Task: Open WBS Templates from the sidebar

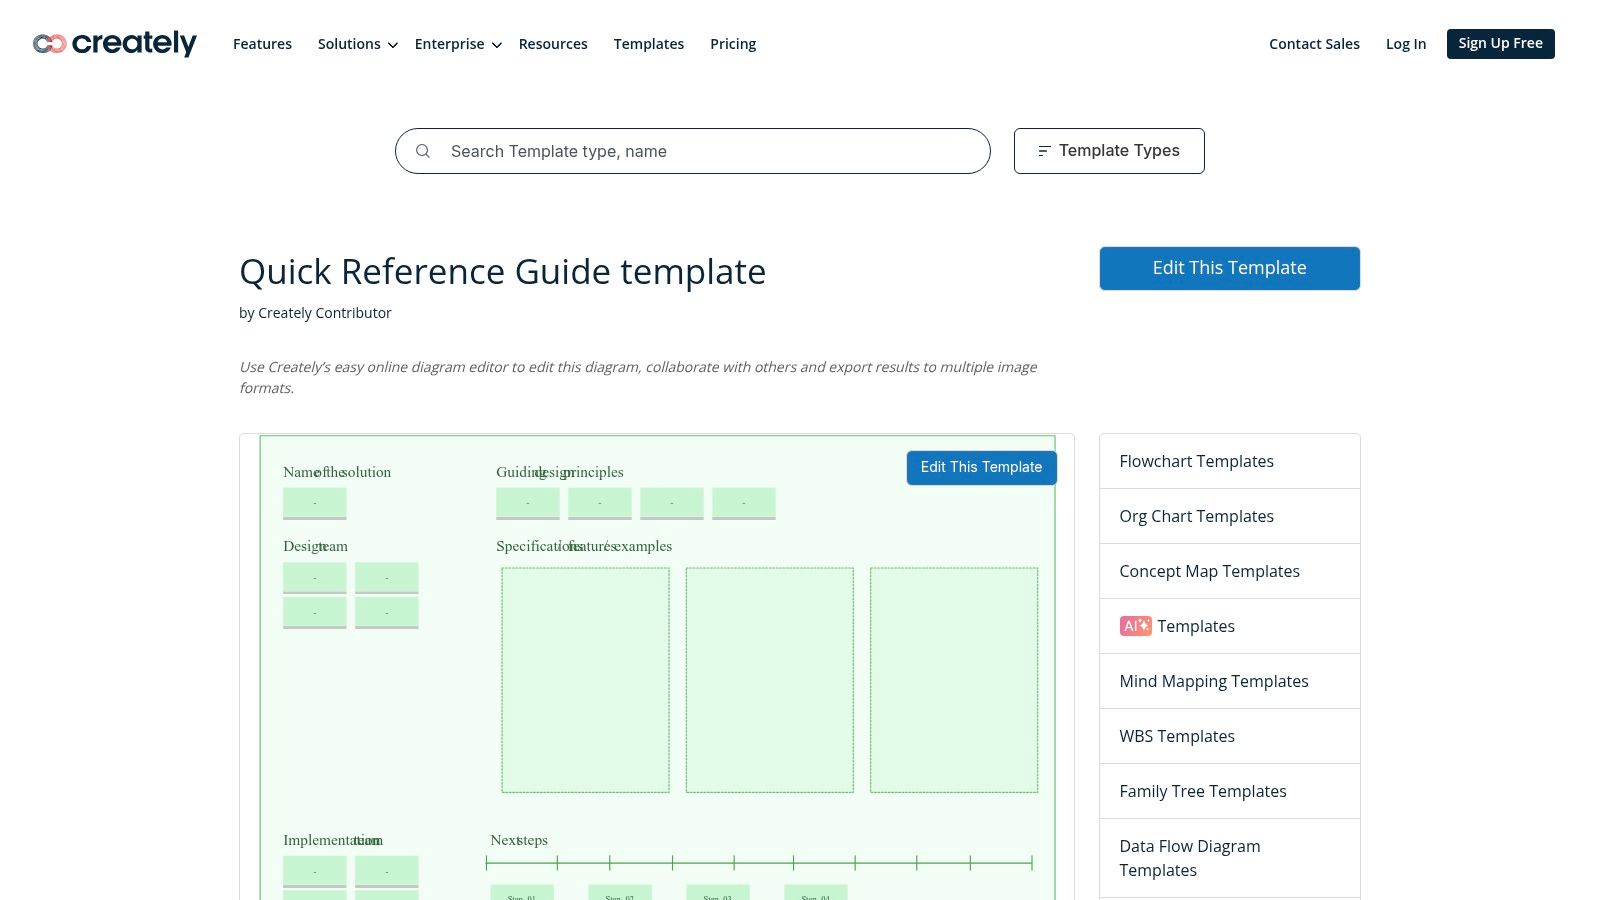Action: pyautogui.click(x=1177, y=736)
